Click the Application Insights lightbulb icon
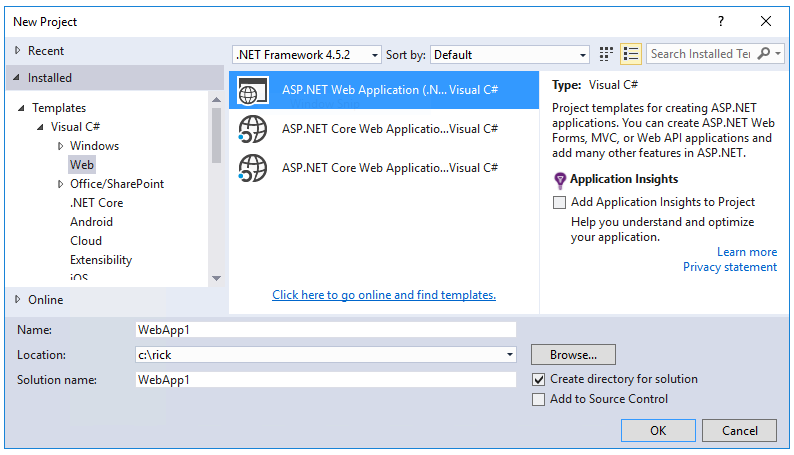 click(560, 180)
